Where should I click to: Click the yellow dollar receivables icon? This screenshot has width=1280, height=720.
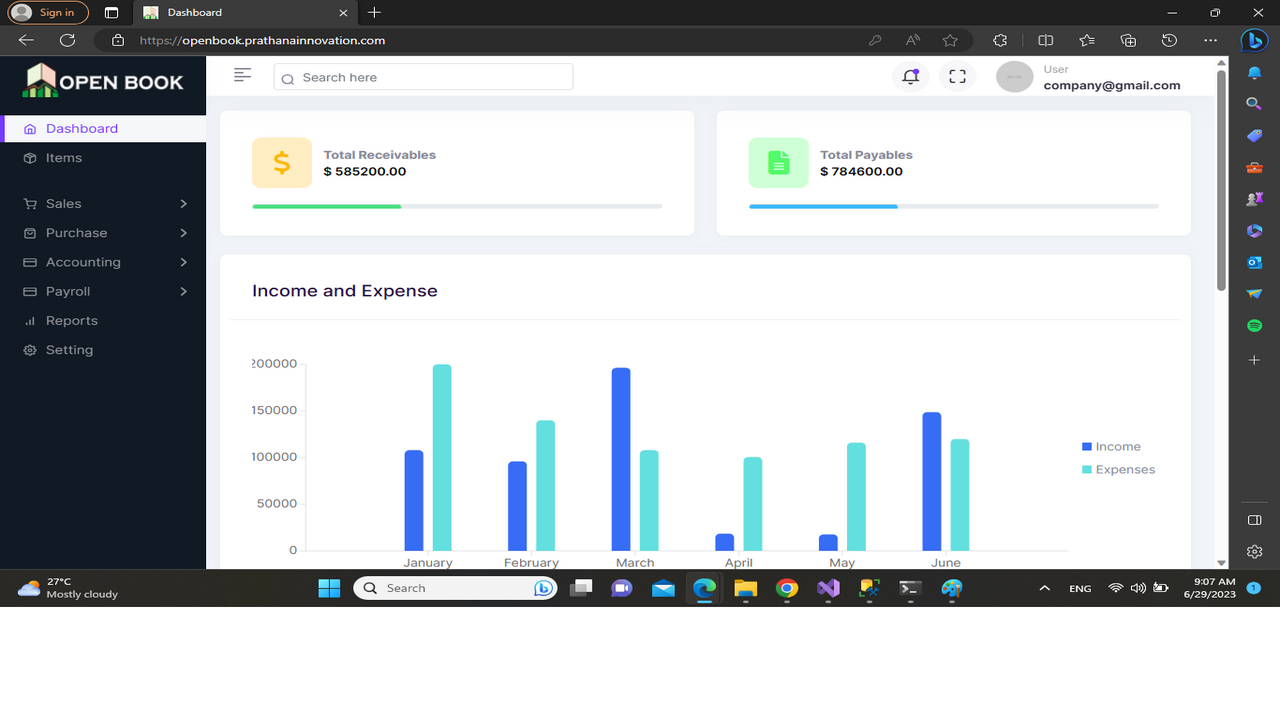(281, 162)
